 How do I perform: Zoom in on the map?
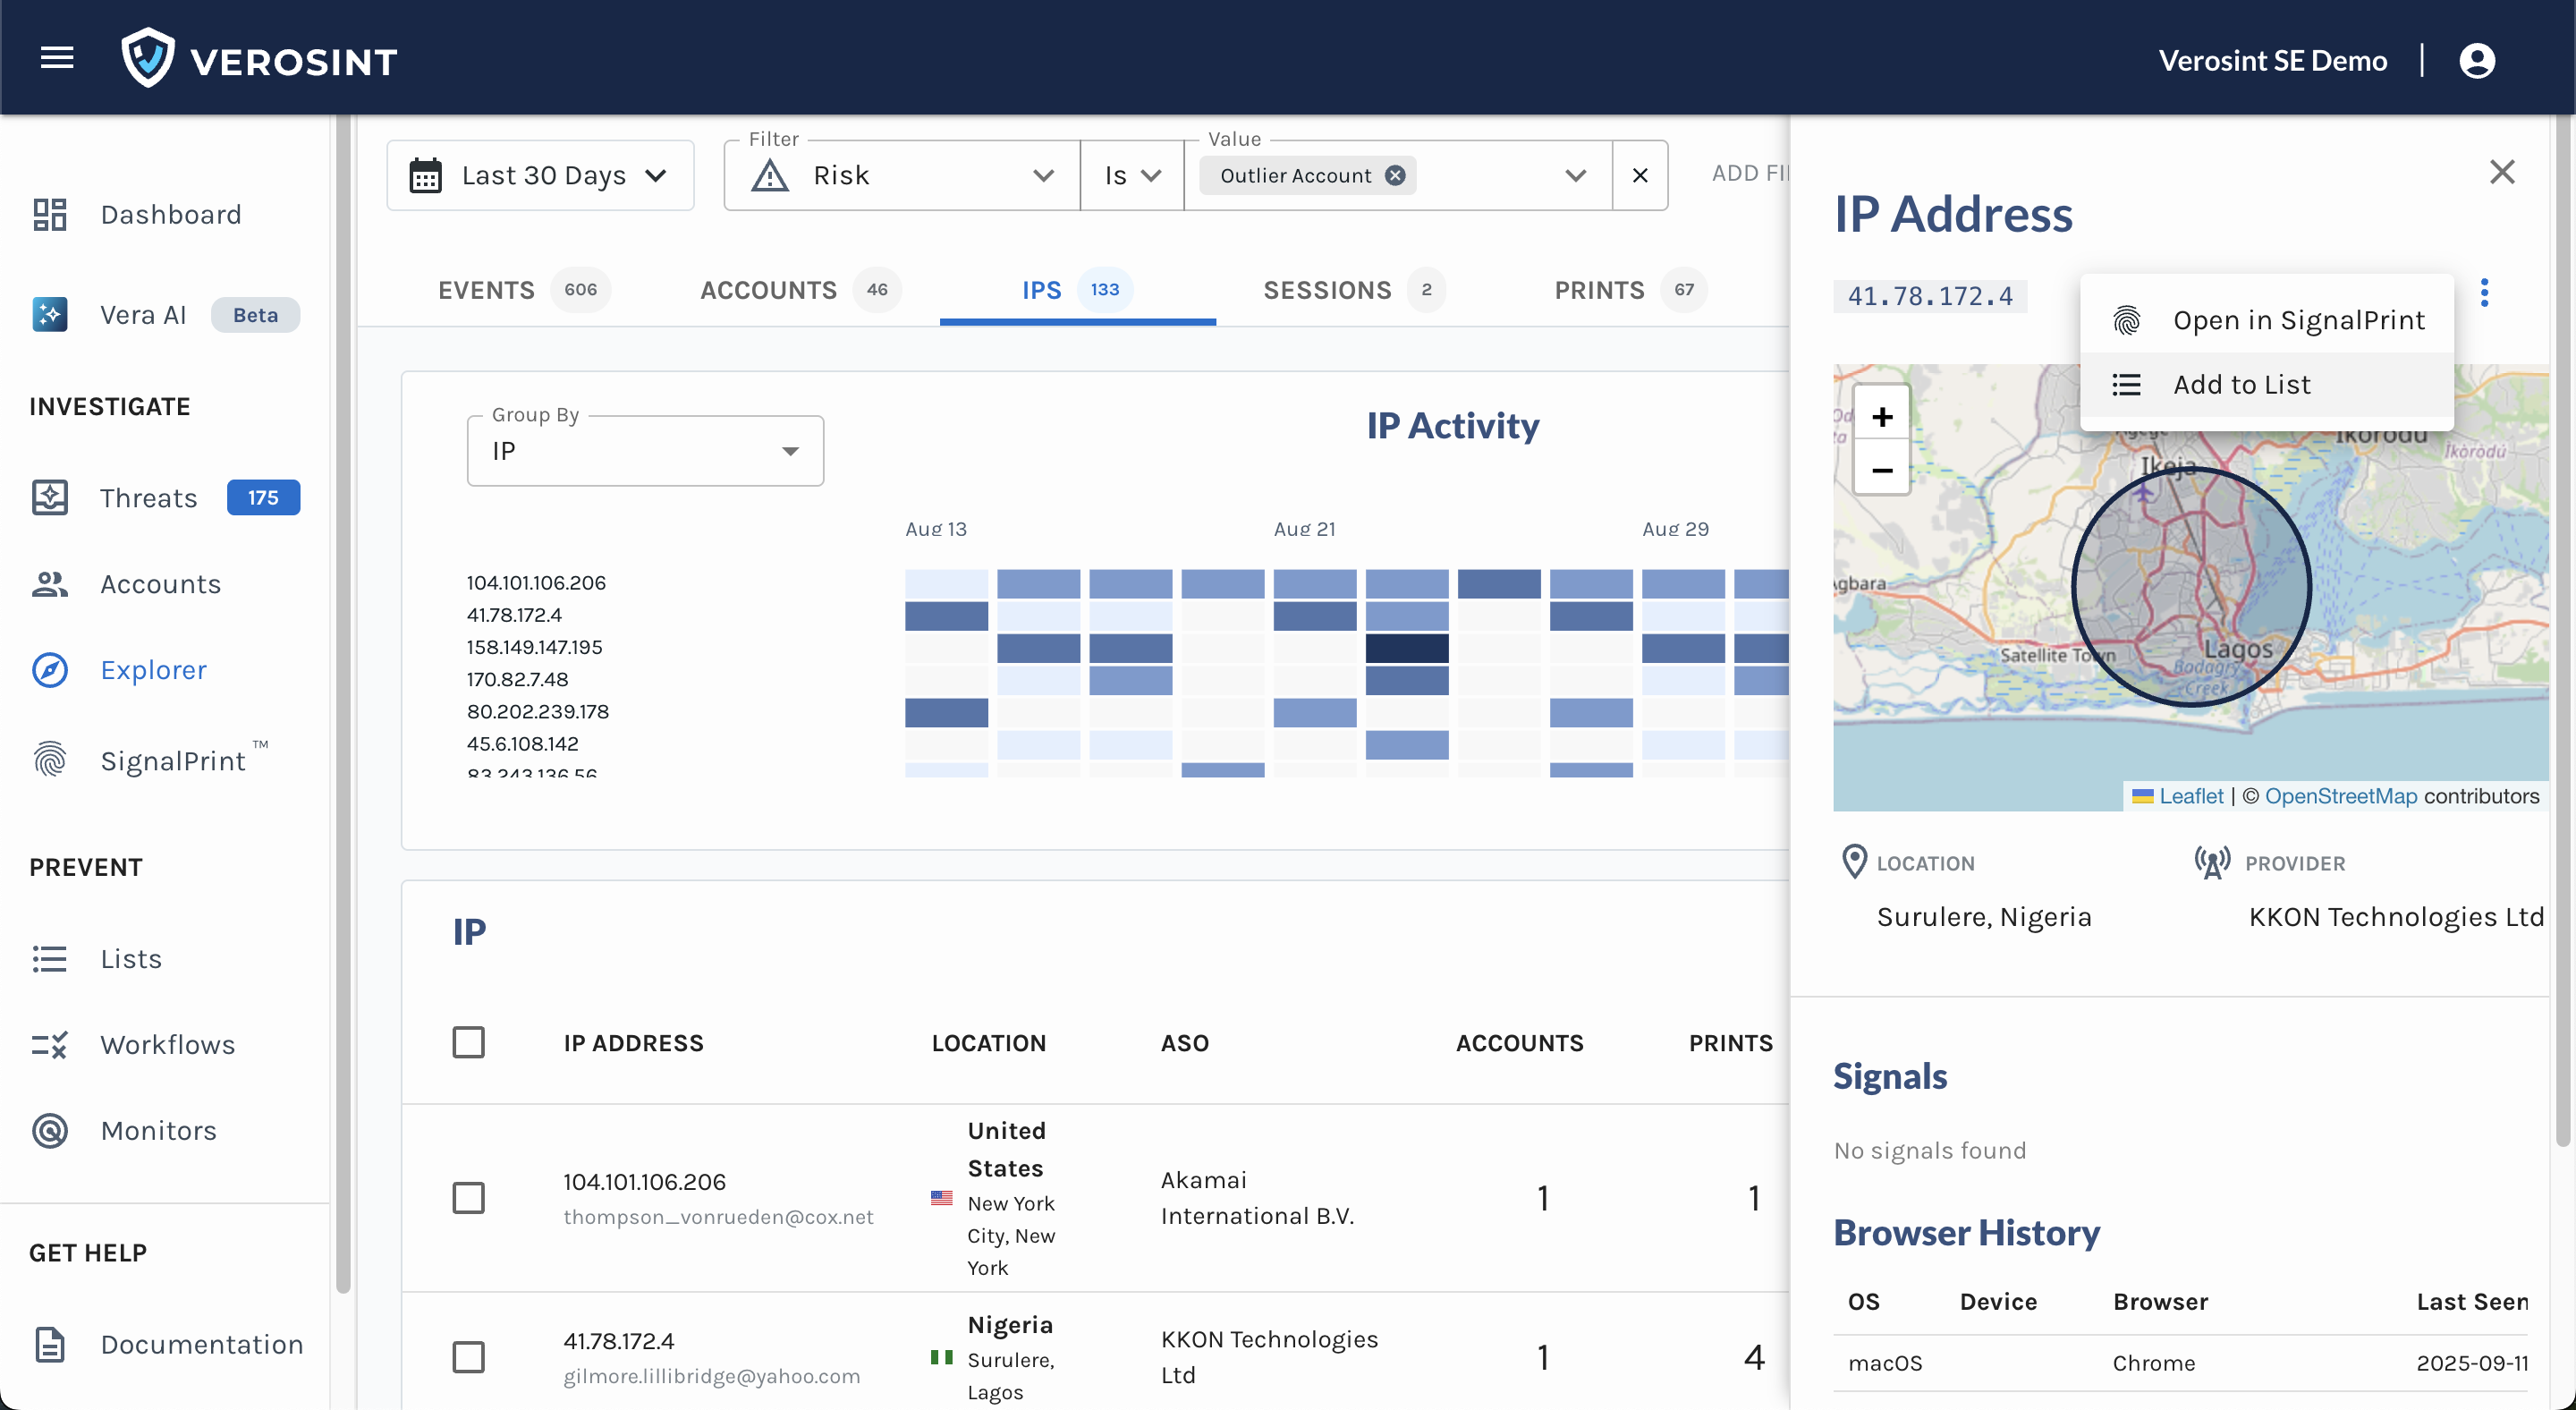(1881, 416)
